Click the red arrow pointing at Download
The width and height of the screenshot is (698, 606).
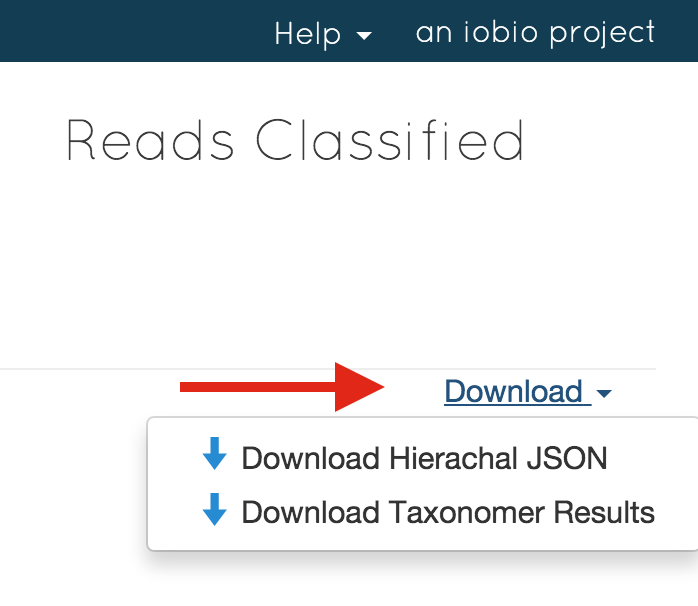[282, 387]
